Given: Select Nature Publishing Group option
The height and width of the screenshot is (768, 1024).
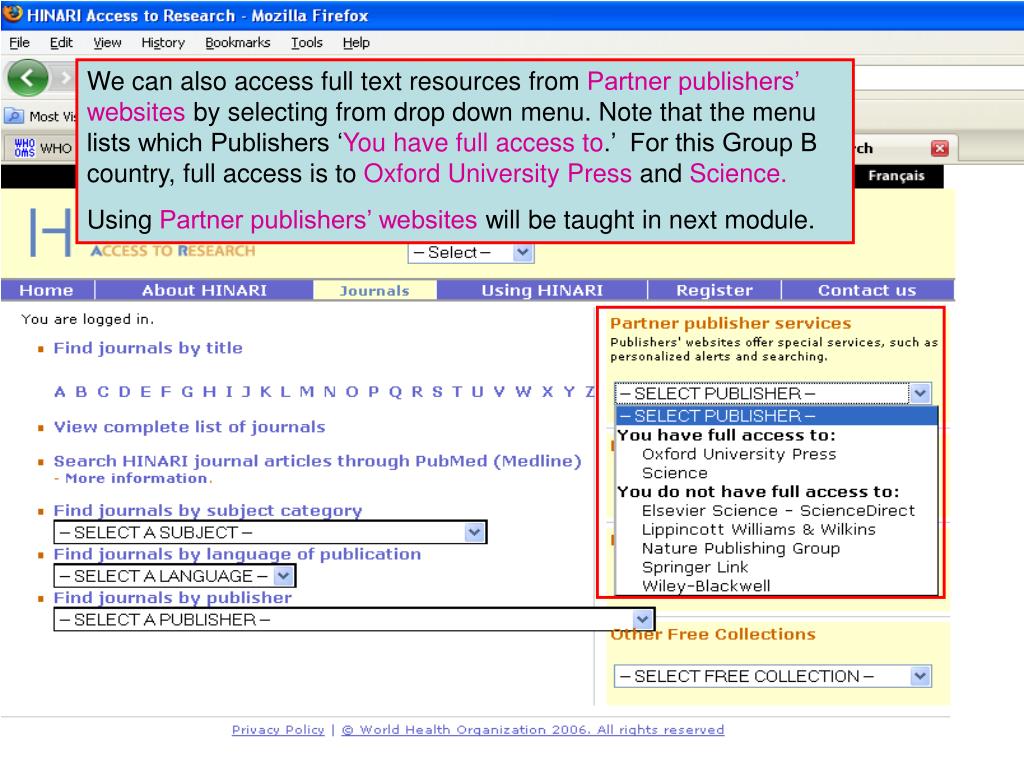Looking at the screenshot, I should [x=741, y=549].
